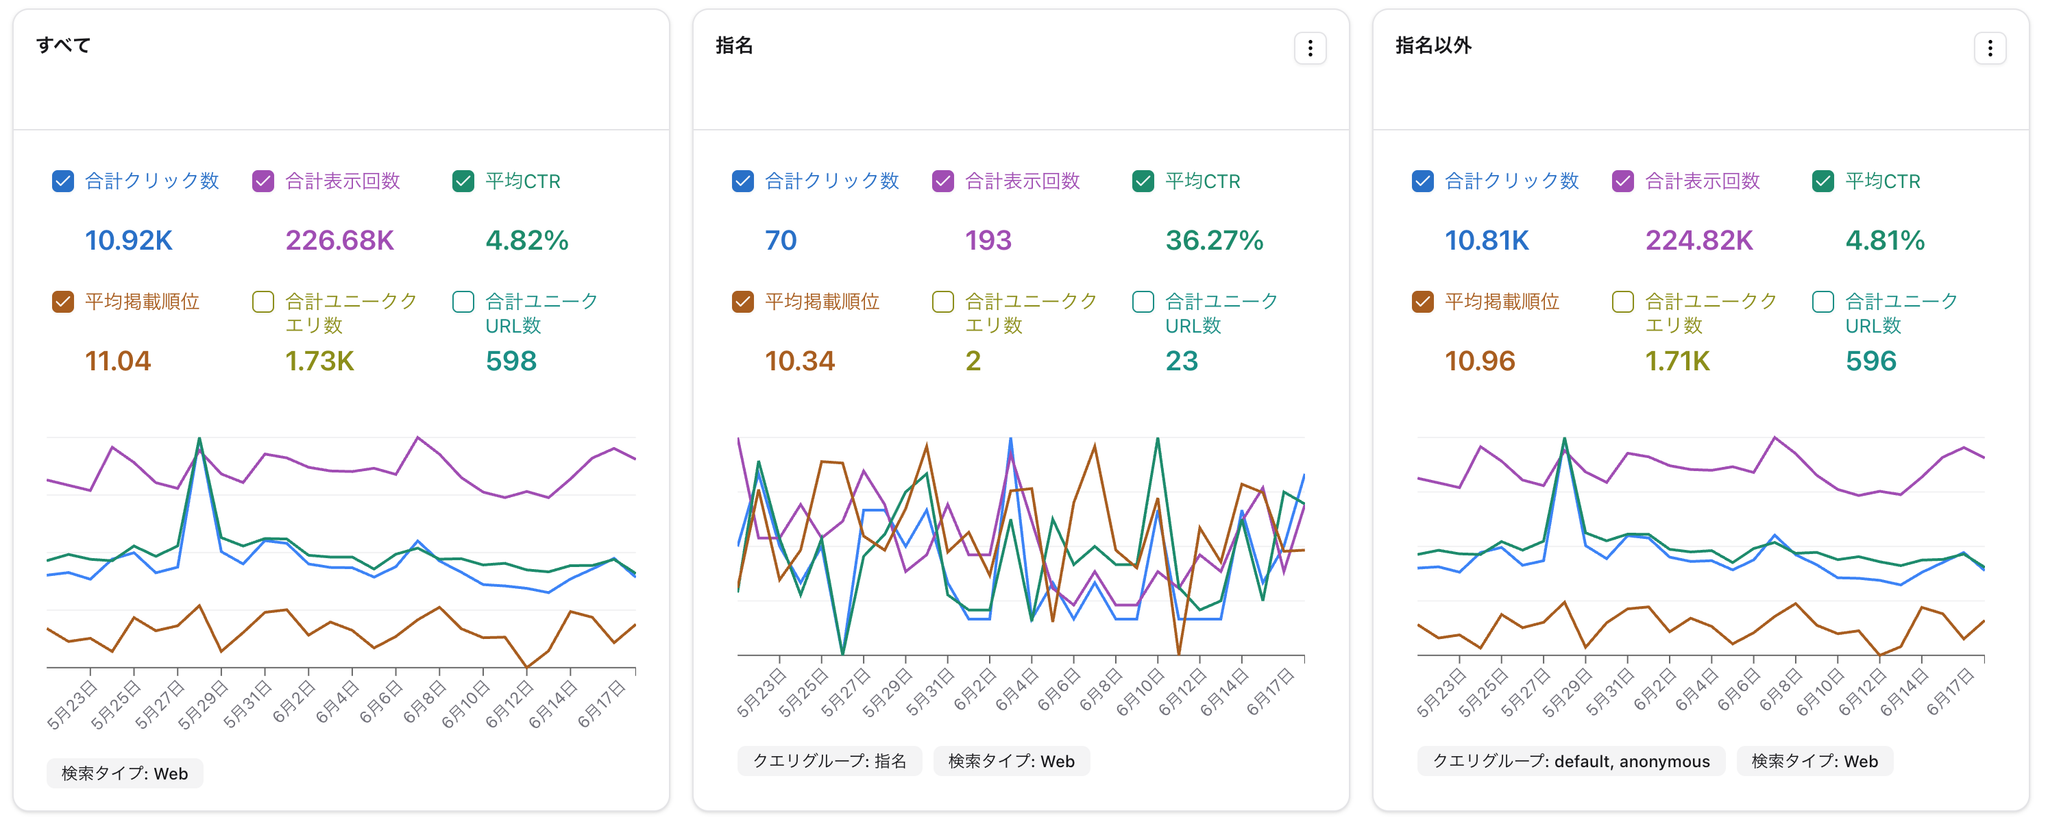Click the 70 clicks value in 指名 card
2048x827 pixels.
point(781,240)
